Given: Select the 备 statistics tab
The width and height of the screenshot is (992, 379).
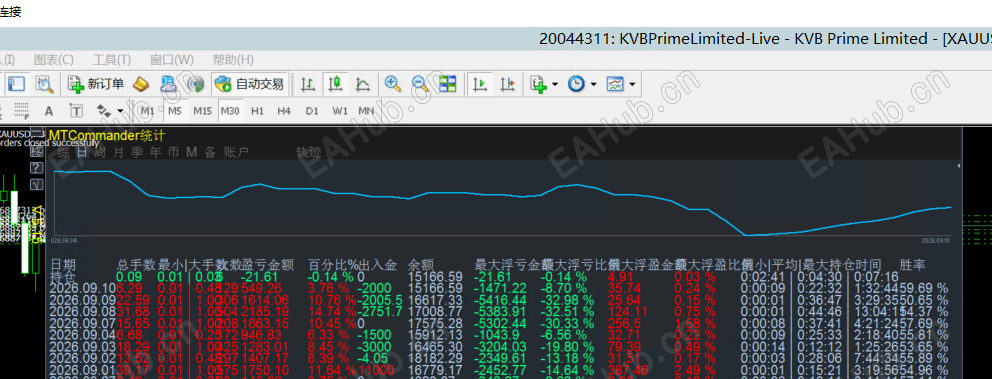Looking at the screenshot, I should click(210, 152).
